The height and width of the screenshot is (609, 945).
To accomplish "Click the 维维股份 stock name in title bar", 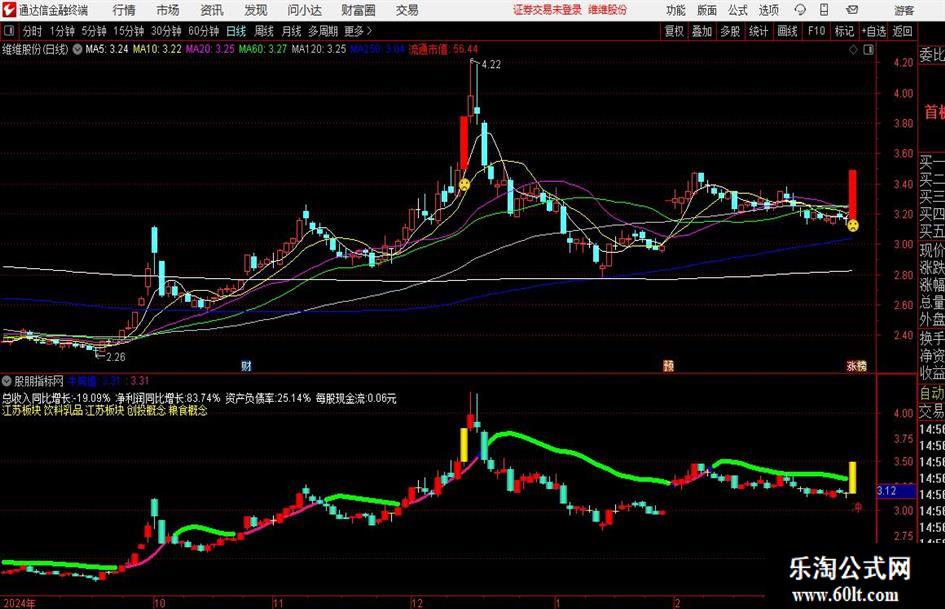I will pos(608,10).
